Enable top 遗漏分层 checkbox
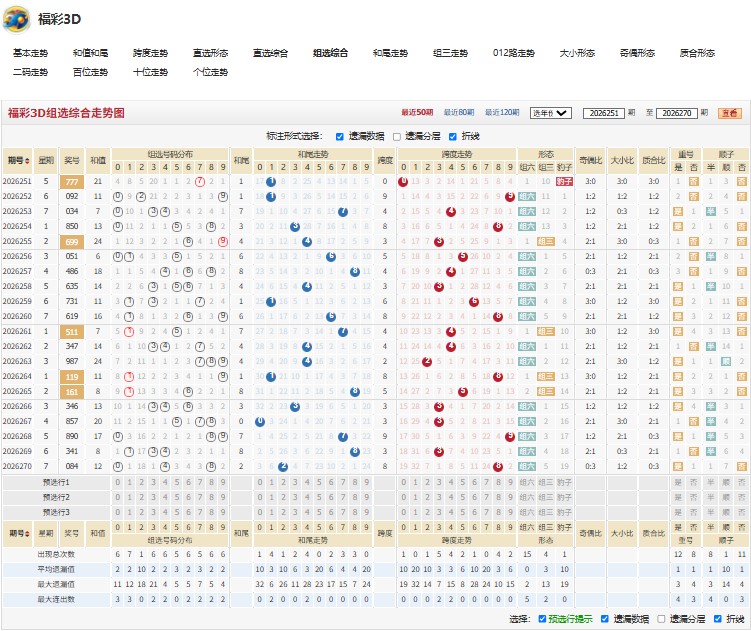This screenshot has height=631, width=751. (397, 137)
